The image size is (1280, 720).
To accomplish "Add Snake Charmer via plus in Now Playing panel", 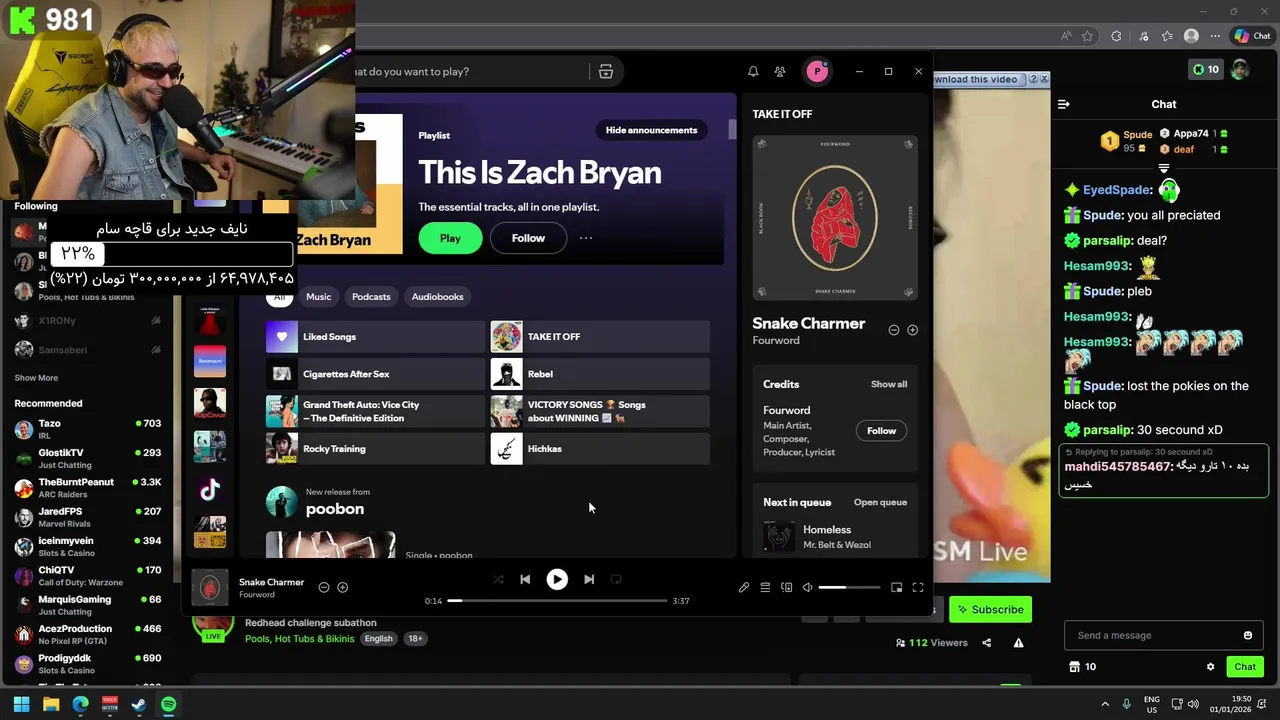I will click(x=912, y=330).
